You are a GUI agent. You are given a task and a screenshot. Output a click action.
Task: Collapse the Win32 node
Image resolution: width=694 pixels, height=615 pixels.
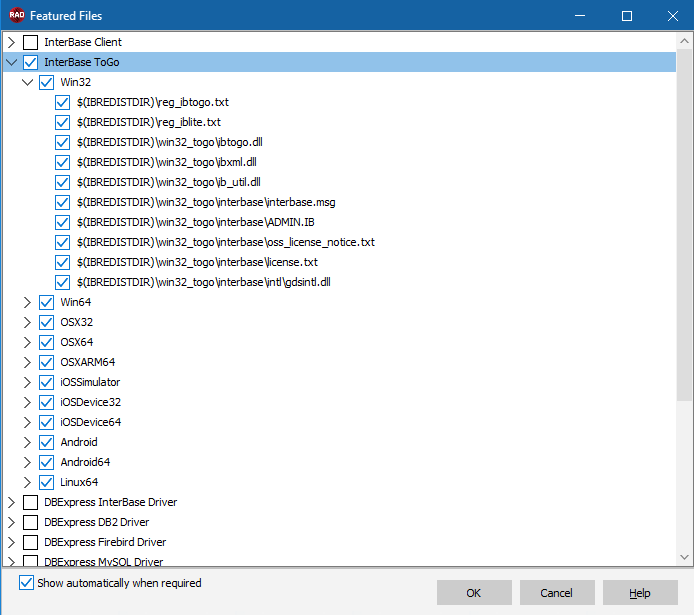[27, 82]
